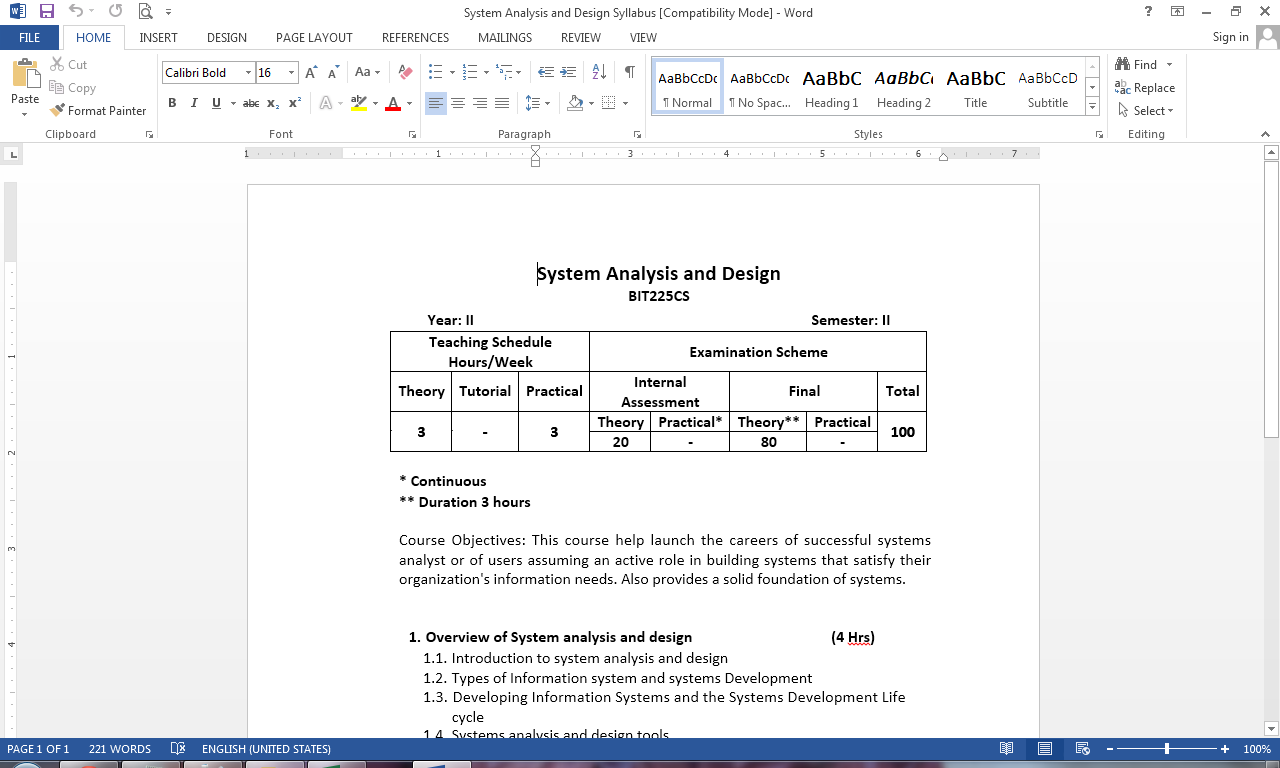Screen dimensions: 1280x768
Task: Open the Borders dropdown arrow
Action: pyautogui.click(x=625, y=103)
